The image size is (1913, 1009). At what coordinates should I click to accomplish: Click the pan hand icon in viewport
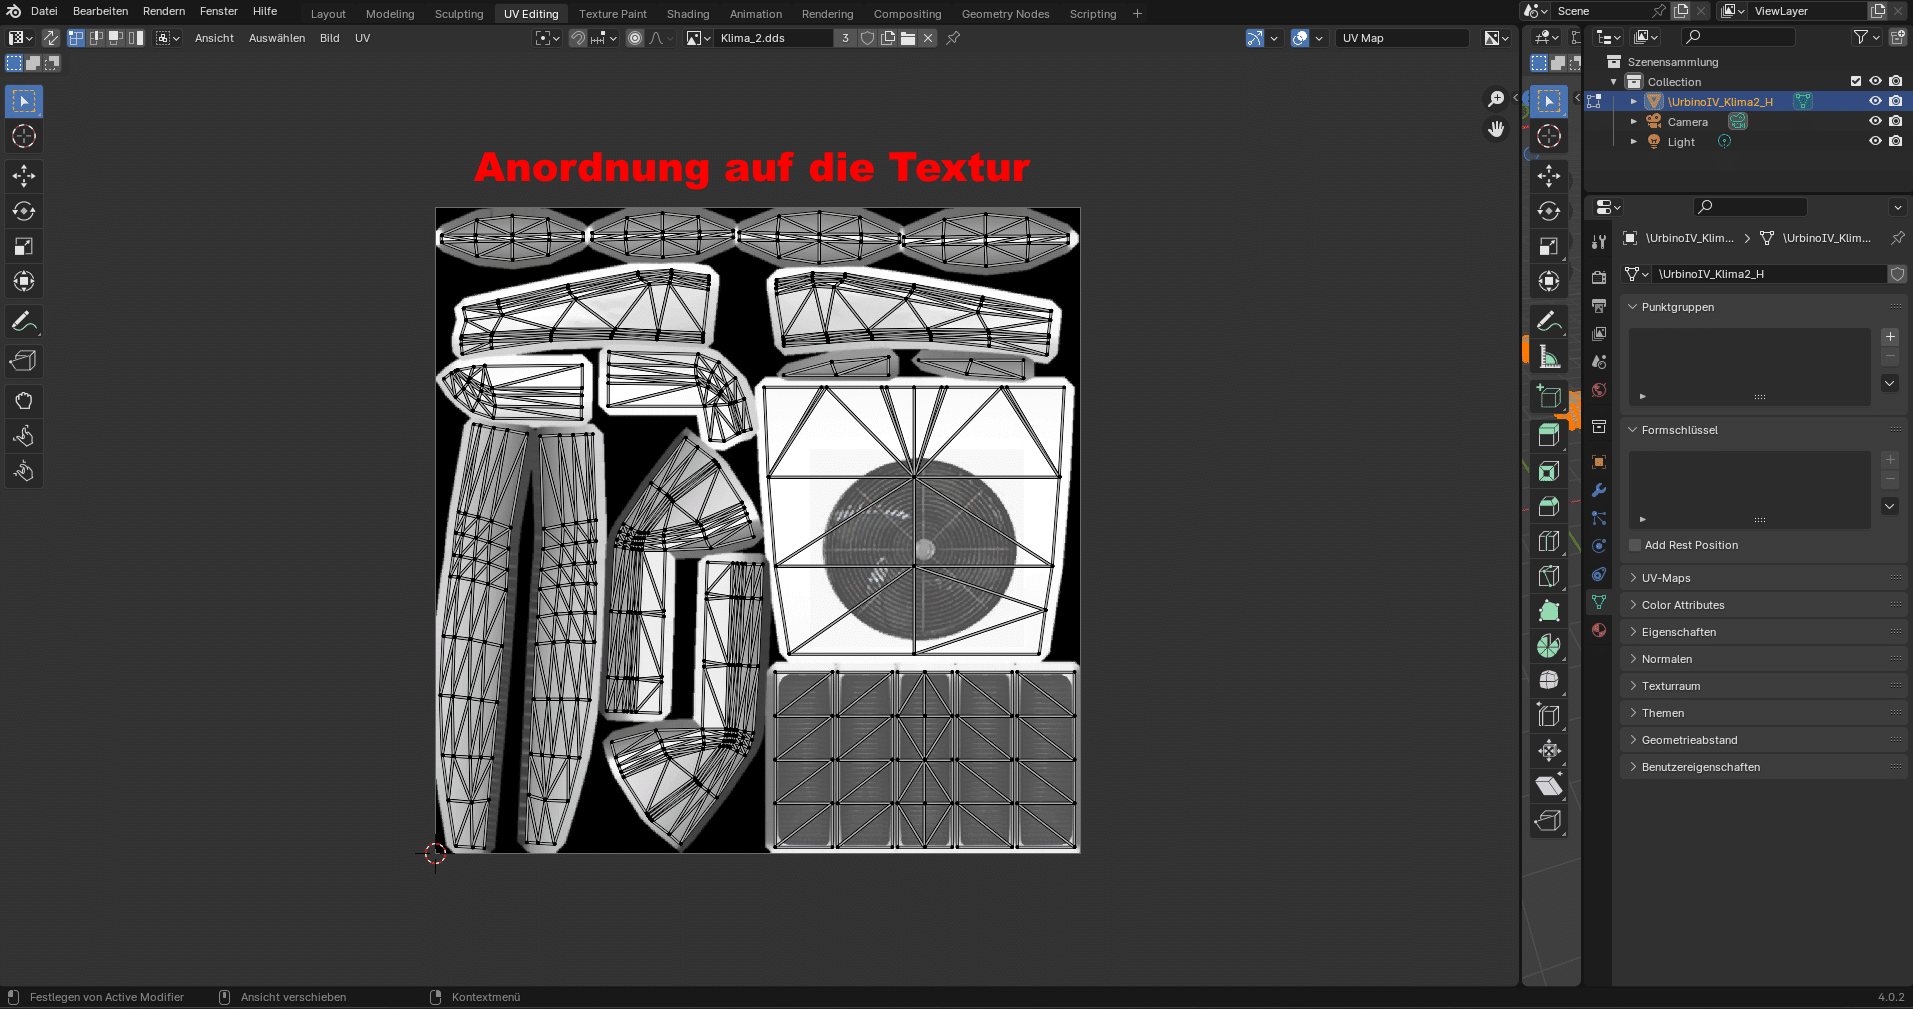click(x=1496, y=129)
